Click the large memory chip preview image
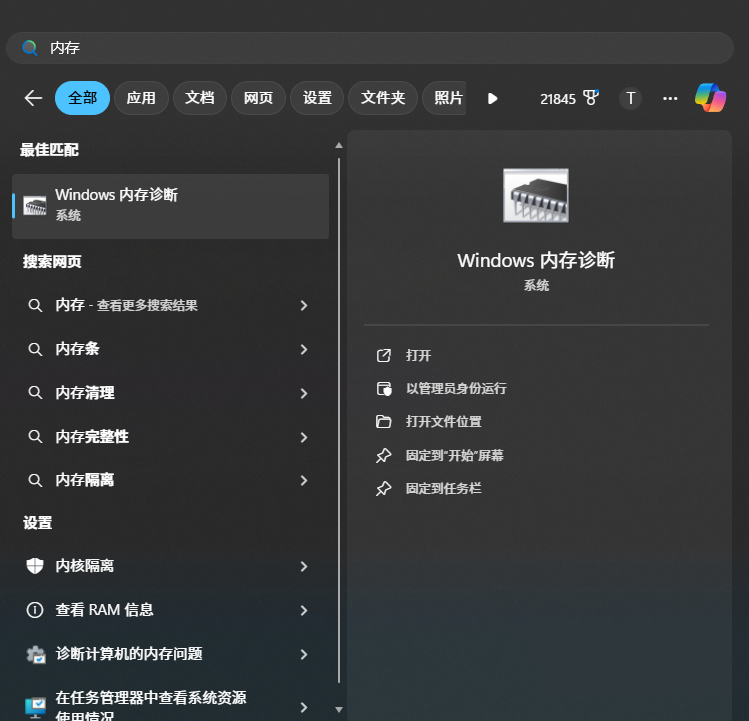Viewport: 749px width, 721px height. (536, 195)
